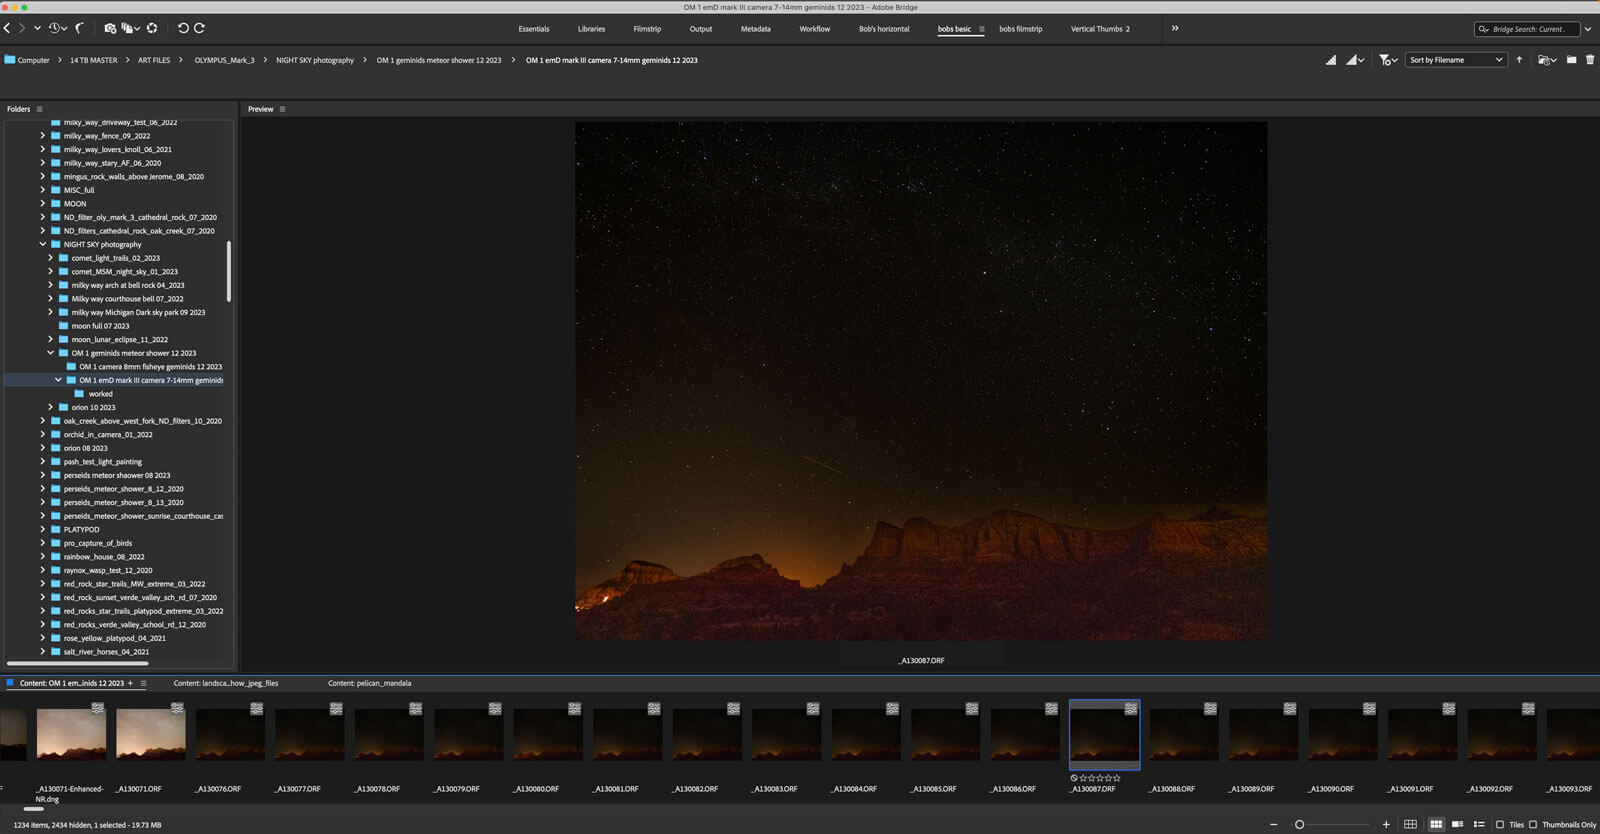
Task: Click the Delete trash can icon
Action: [x=1590, y=60]
